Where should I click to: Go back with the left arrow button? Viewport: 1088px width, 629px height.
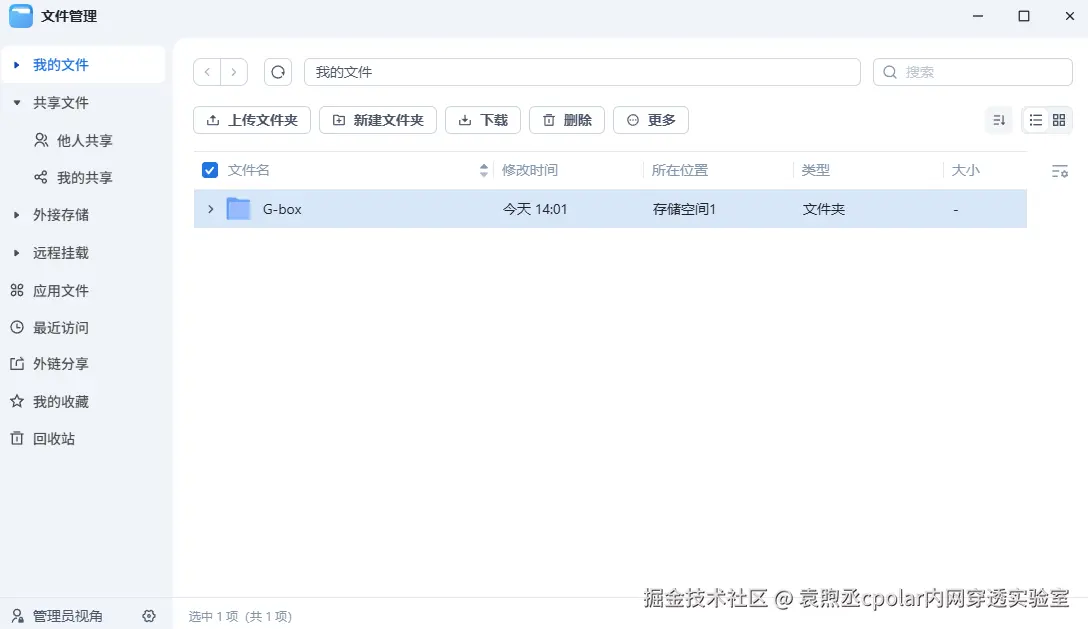(x=207, y=72)
